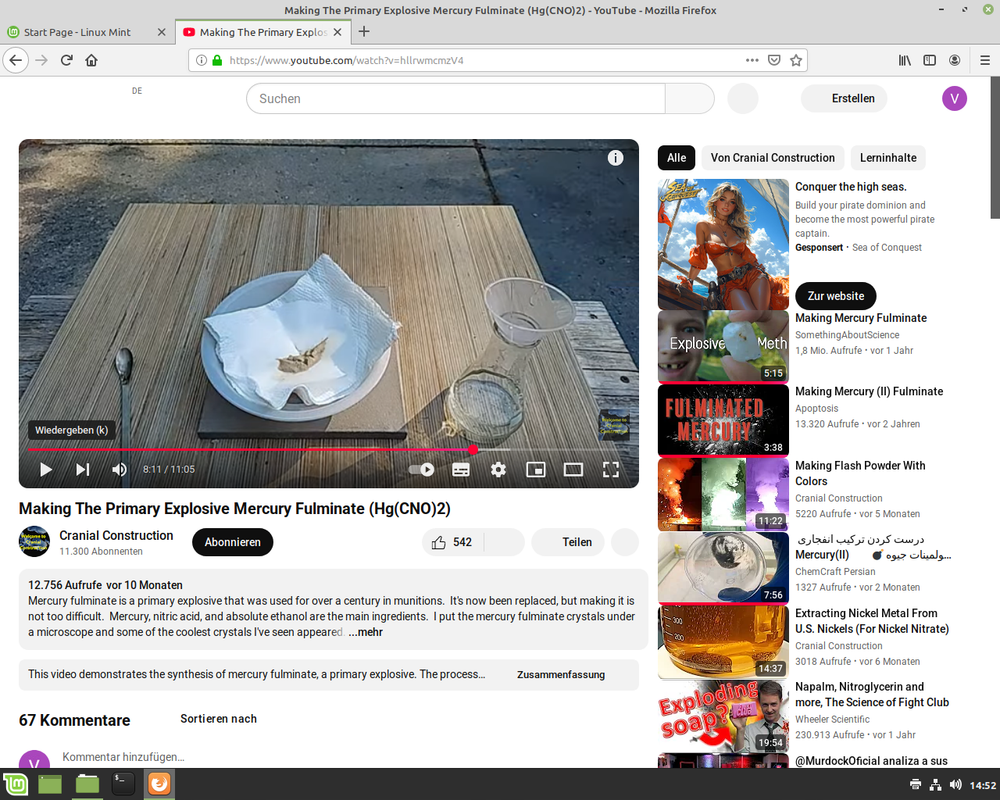Click the progress bar scrubber dot
Screen dimensions: 1000x800
coord(473,450)
